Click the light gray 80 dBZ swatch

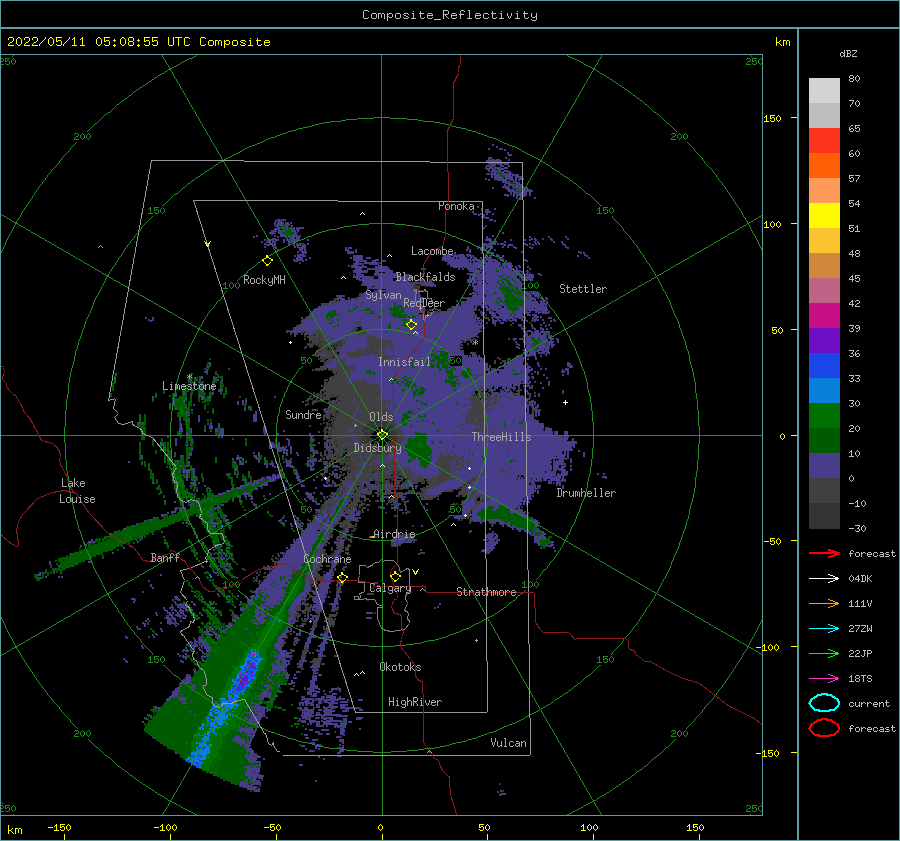[x=824, y=90]
